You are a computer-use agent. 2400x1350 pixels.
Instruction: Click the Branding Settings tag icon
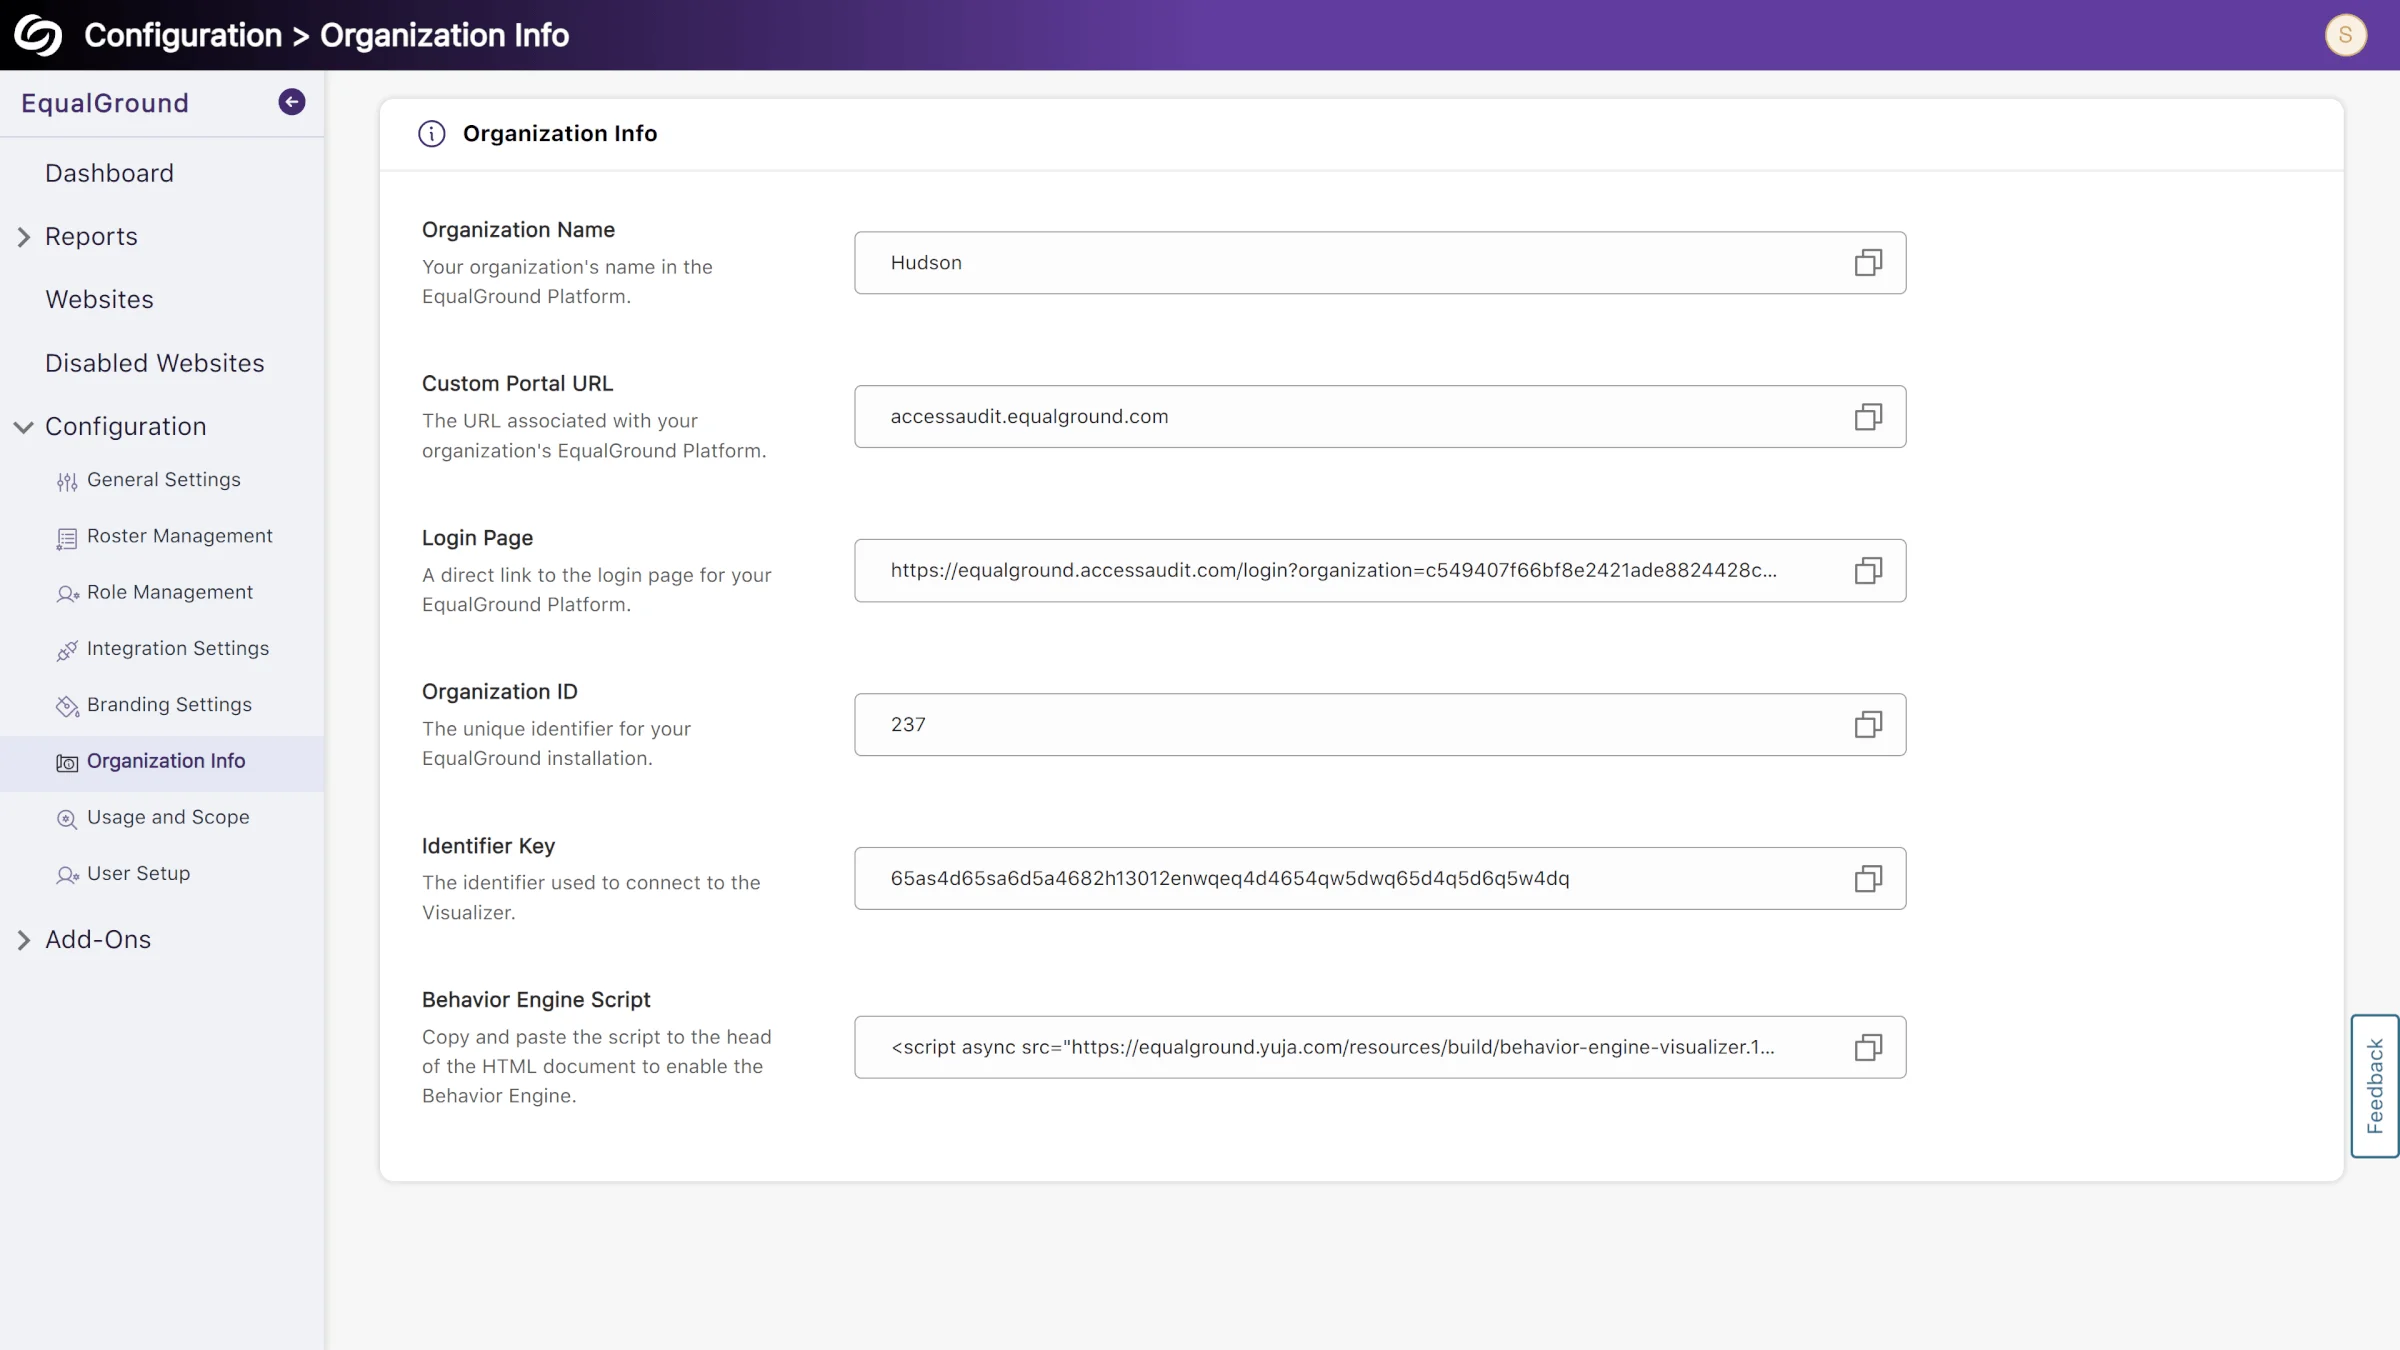click(x=67, y=706)
